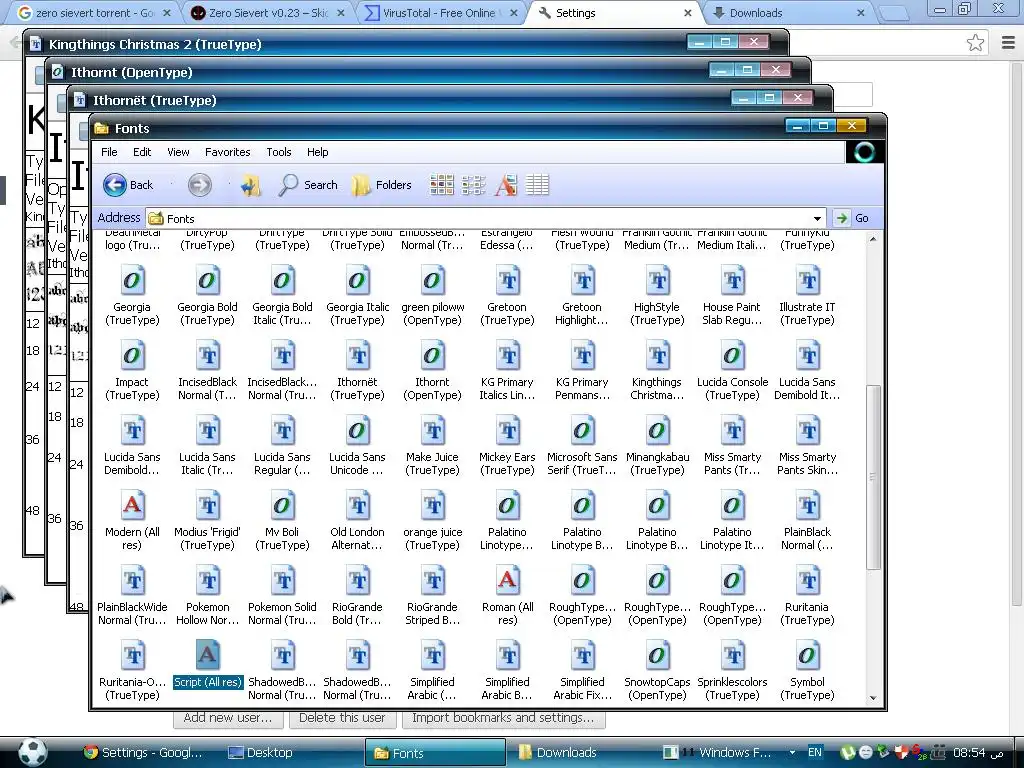Click the bookmark star in Chrome
Image resolution: width=1024 pixels, height=768 pixels.
(976, 42)
